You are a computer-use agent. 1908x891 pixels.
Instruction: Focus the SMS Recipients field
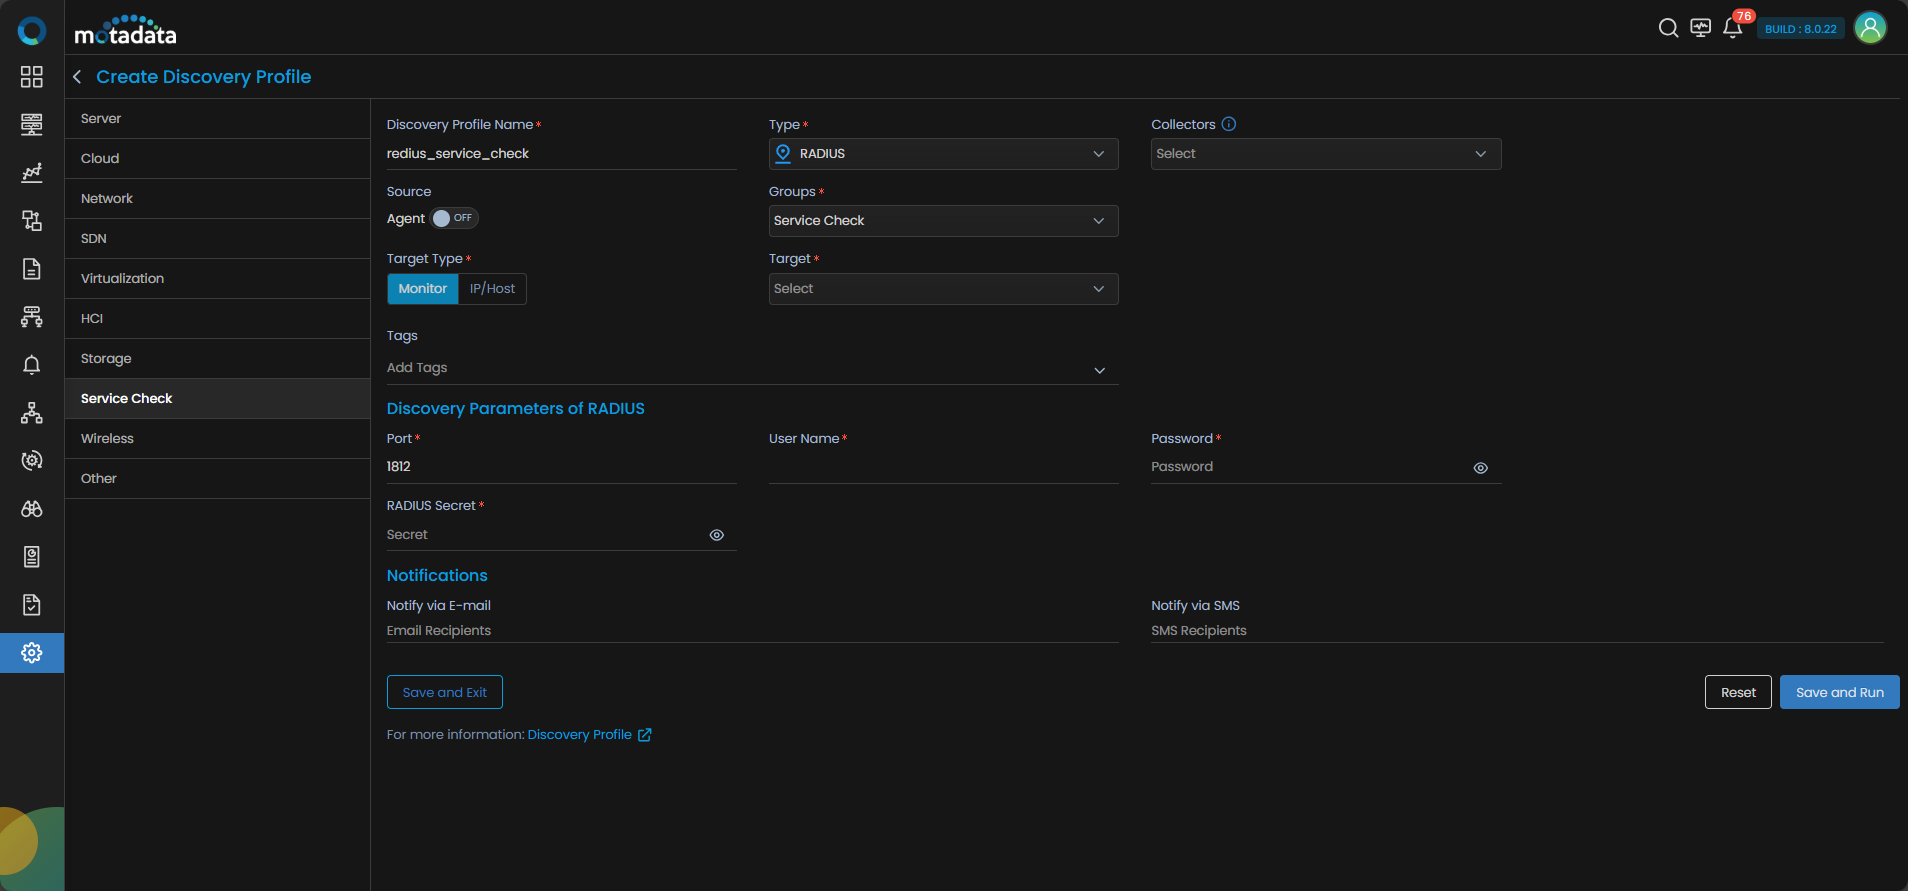click(x=1517, y=631)
